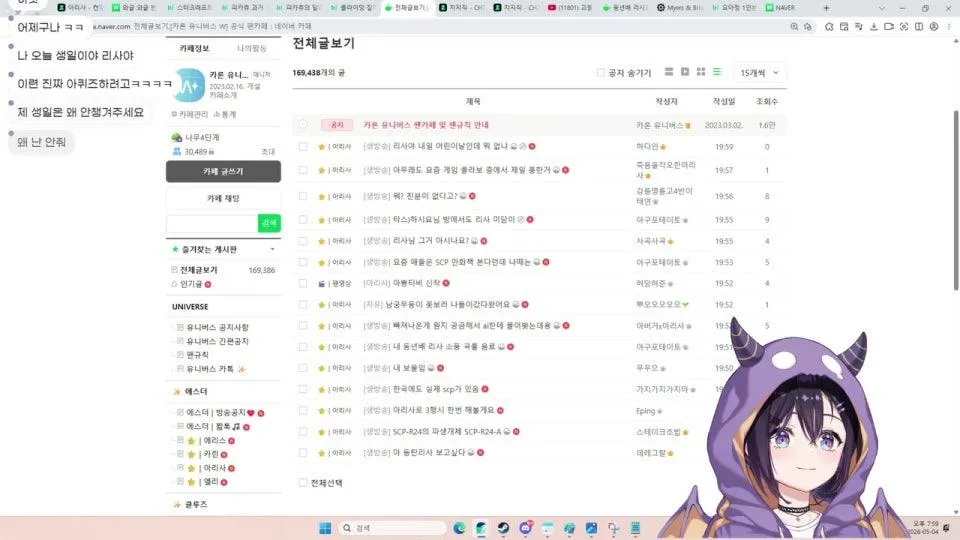Image resolution: width=960 pixels, height=540 pixels.
Task: Check the box for '리사님 그거 아시나요?' post
Action: (303, 241)
